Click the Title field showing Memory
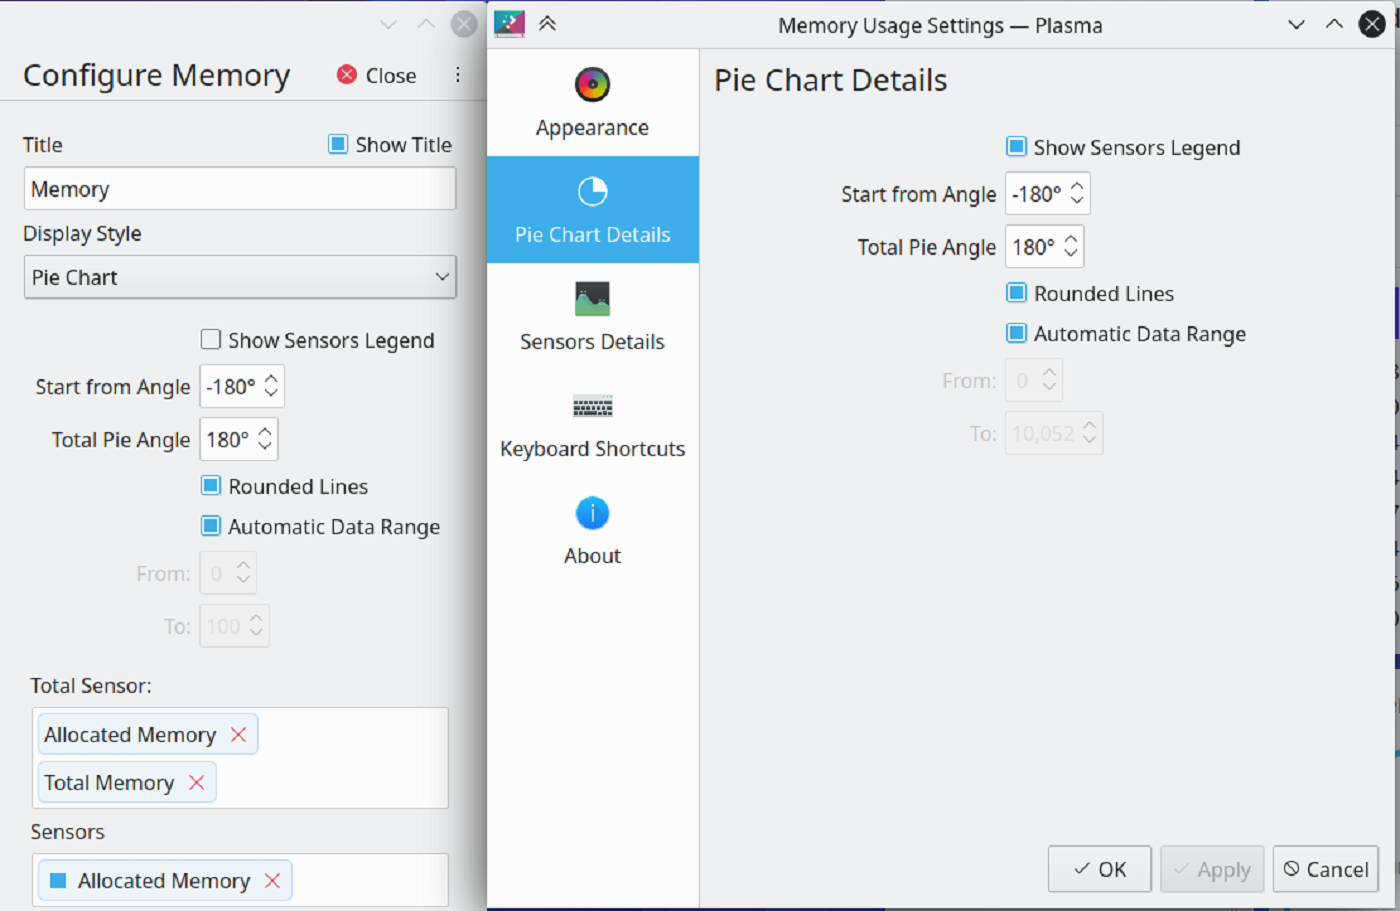The image size is (1400, 911). (240, 188)
